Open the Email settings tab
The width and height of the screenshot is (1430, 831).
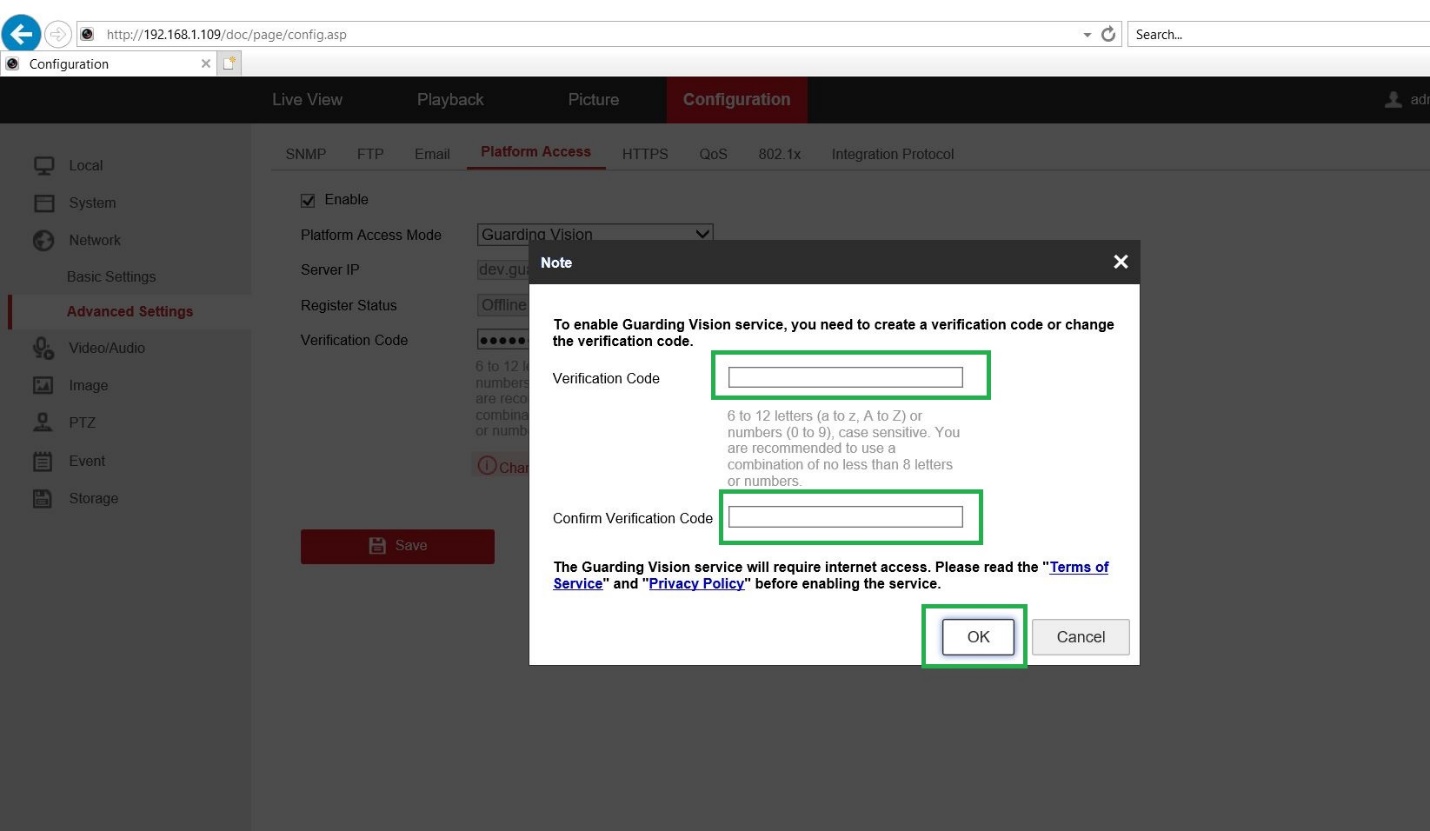[x=432, y=154]
